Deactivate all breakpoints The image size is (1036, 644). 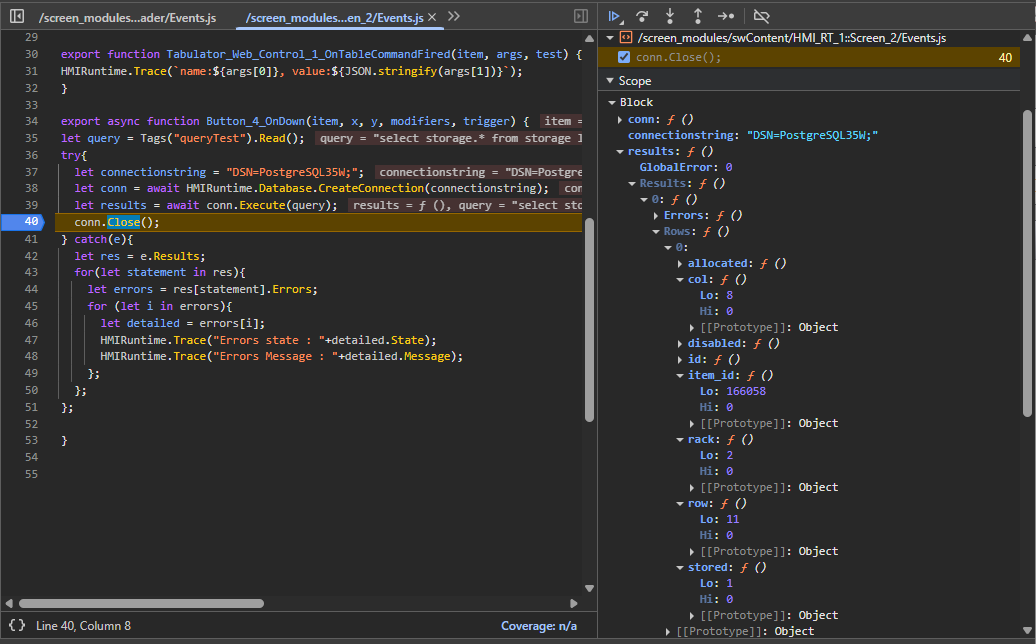coord(761,16)
